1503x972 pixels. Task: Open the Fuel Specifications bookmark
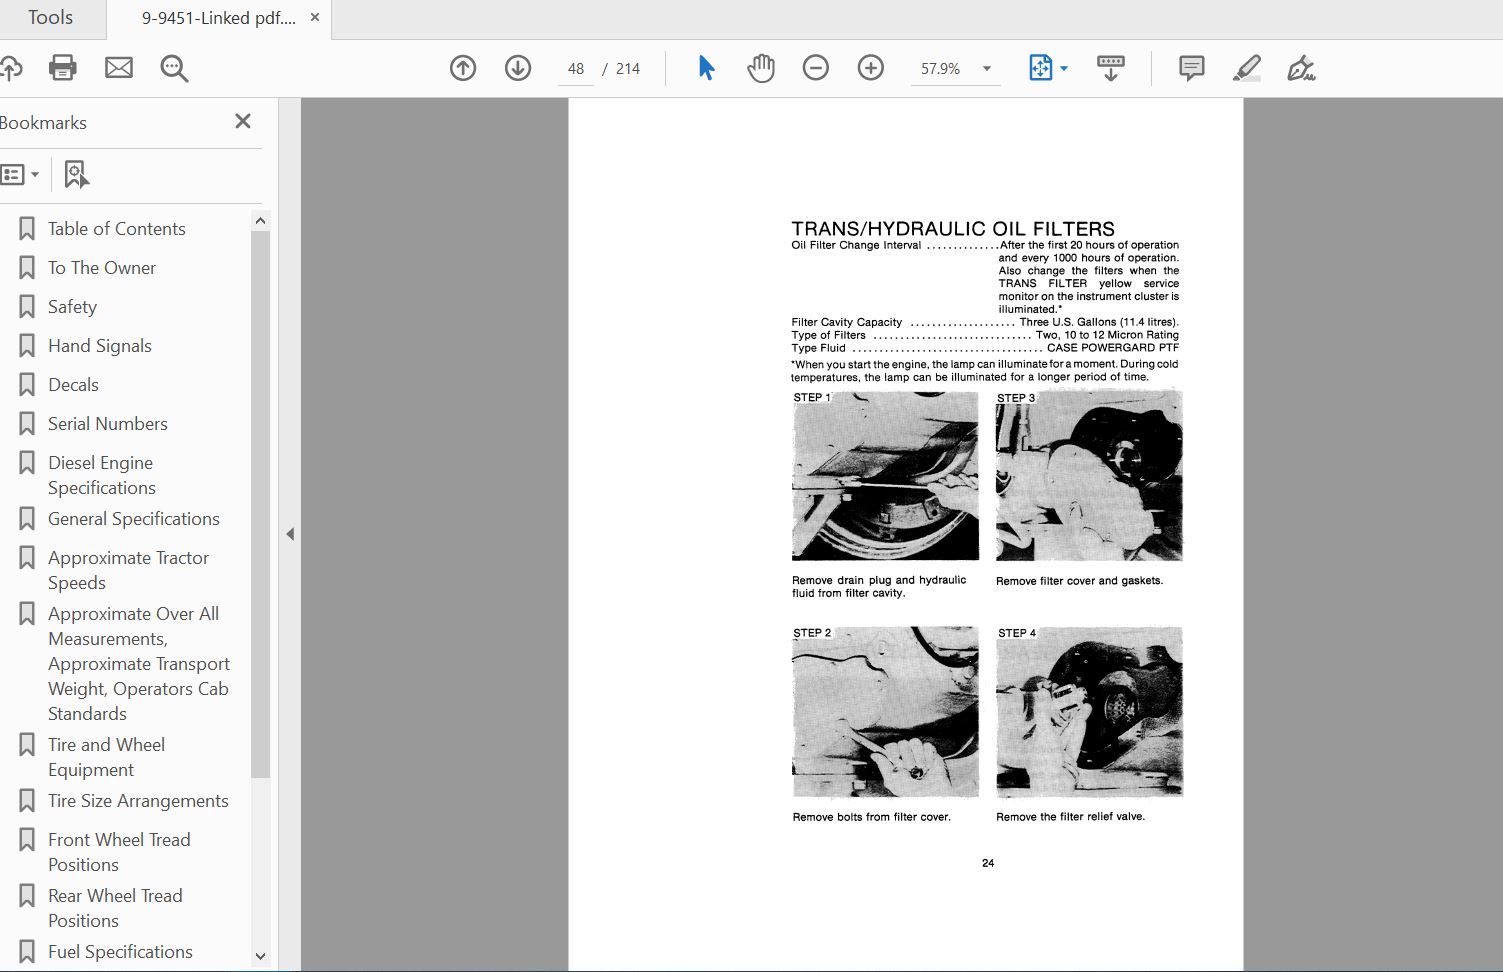point(120,952)
